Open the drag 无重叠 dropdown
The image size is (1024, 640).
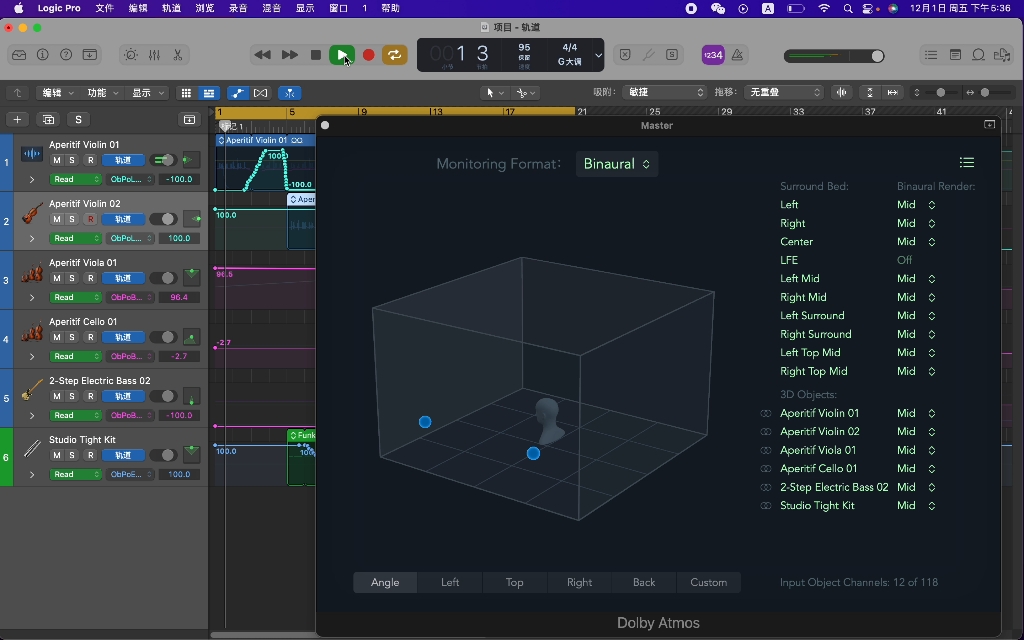coord(784,93)
